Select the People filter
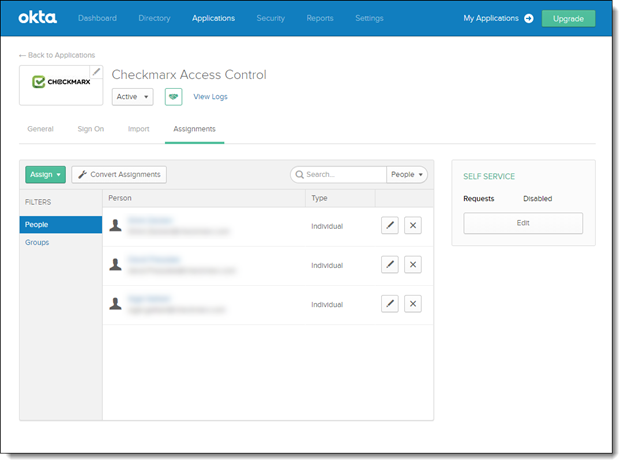Viewport: 624px width, 465px height. (x=61, y=225)
